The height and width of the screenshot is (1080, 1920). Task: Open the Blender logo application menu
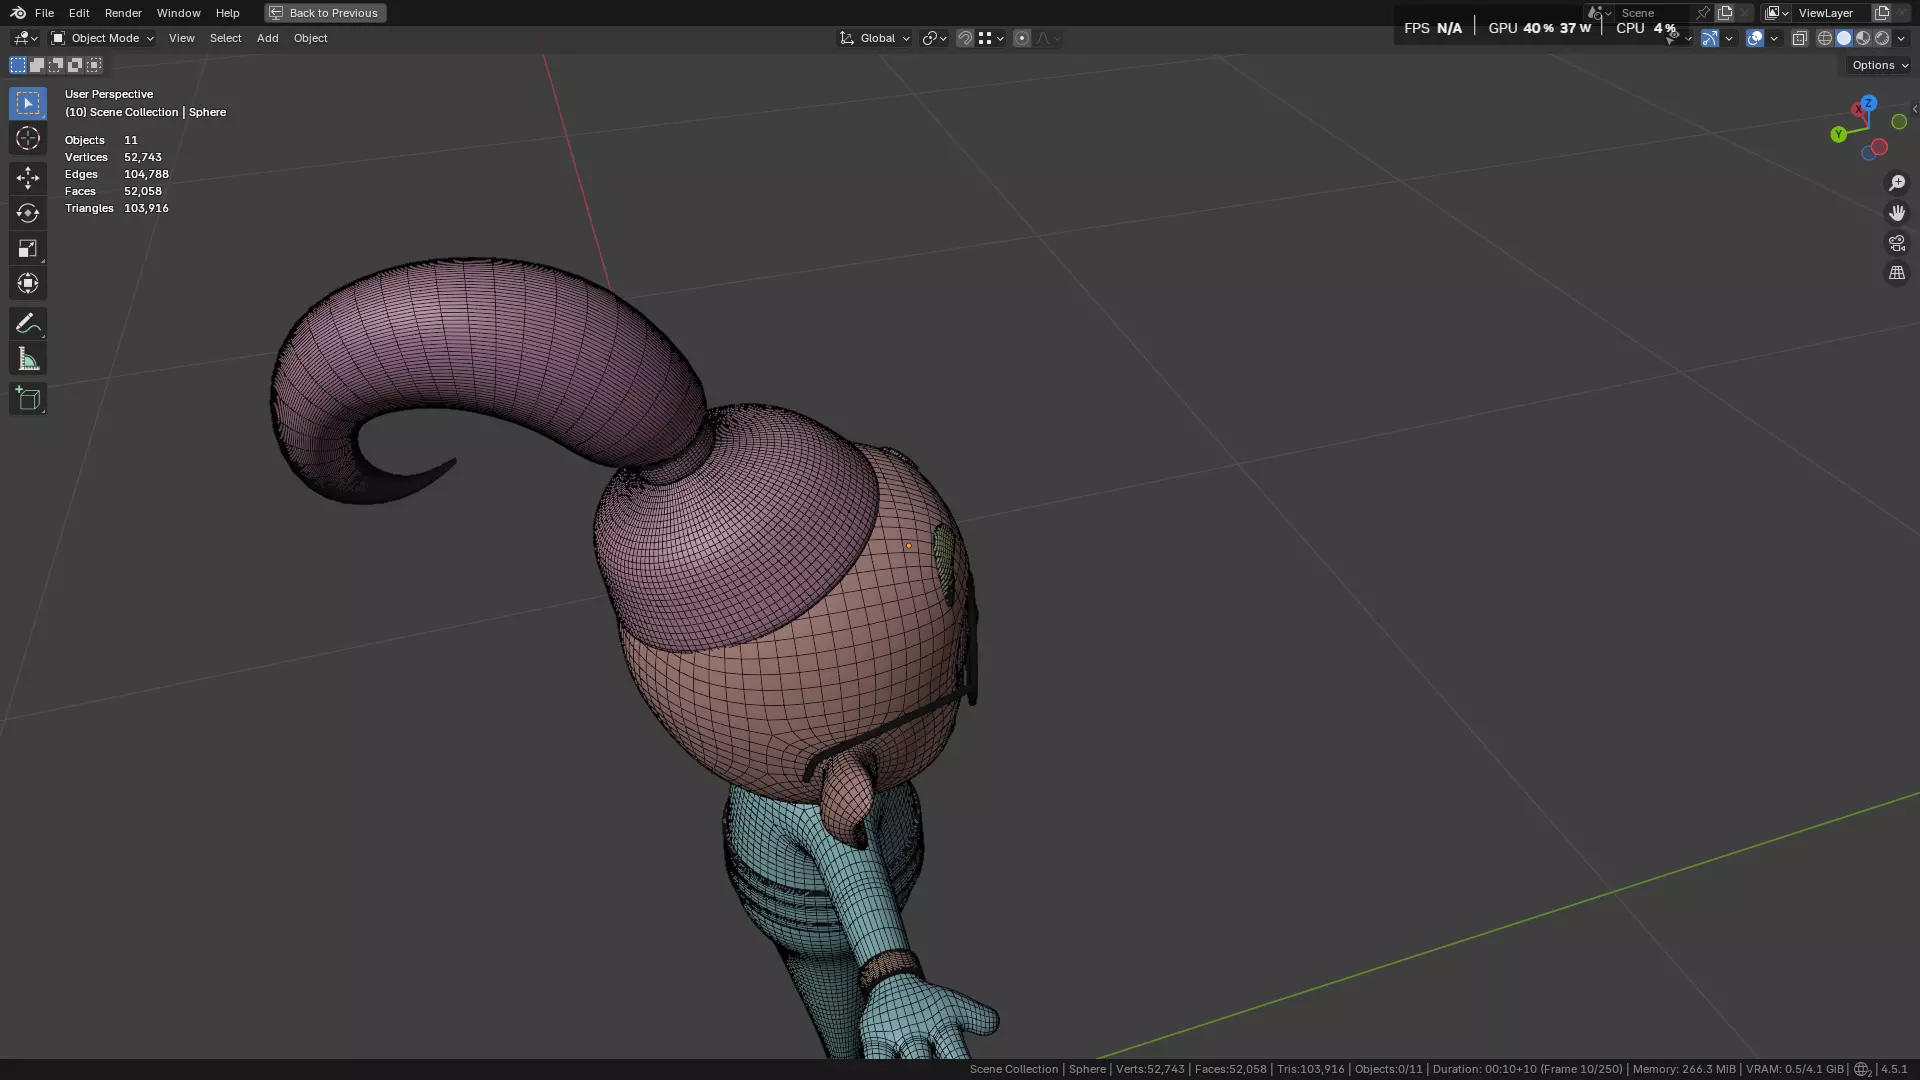coord(18,13)
